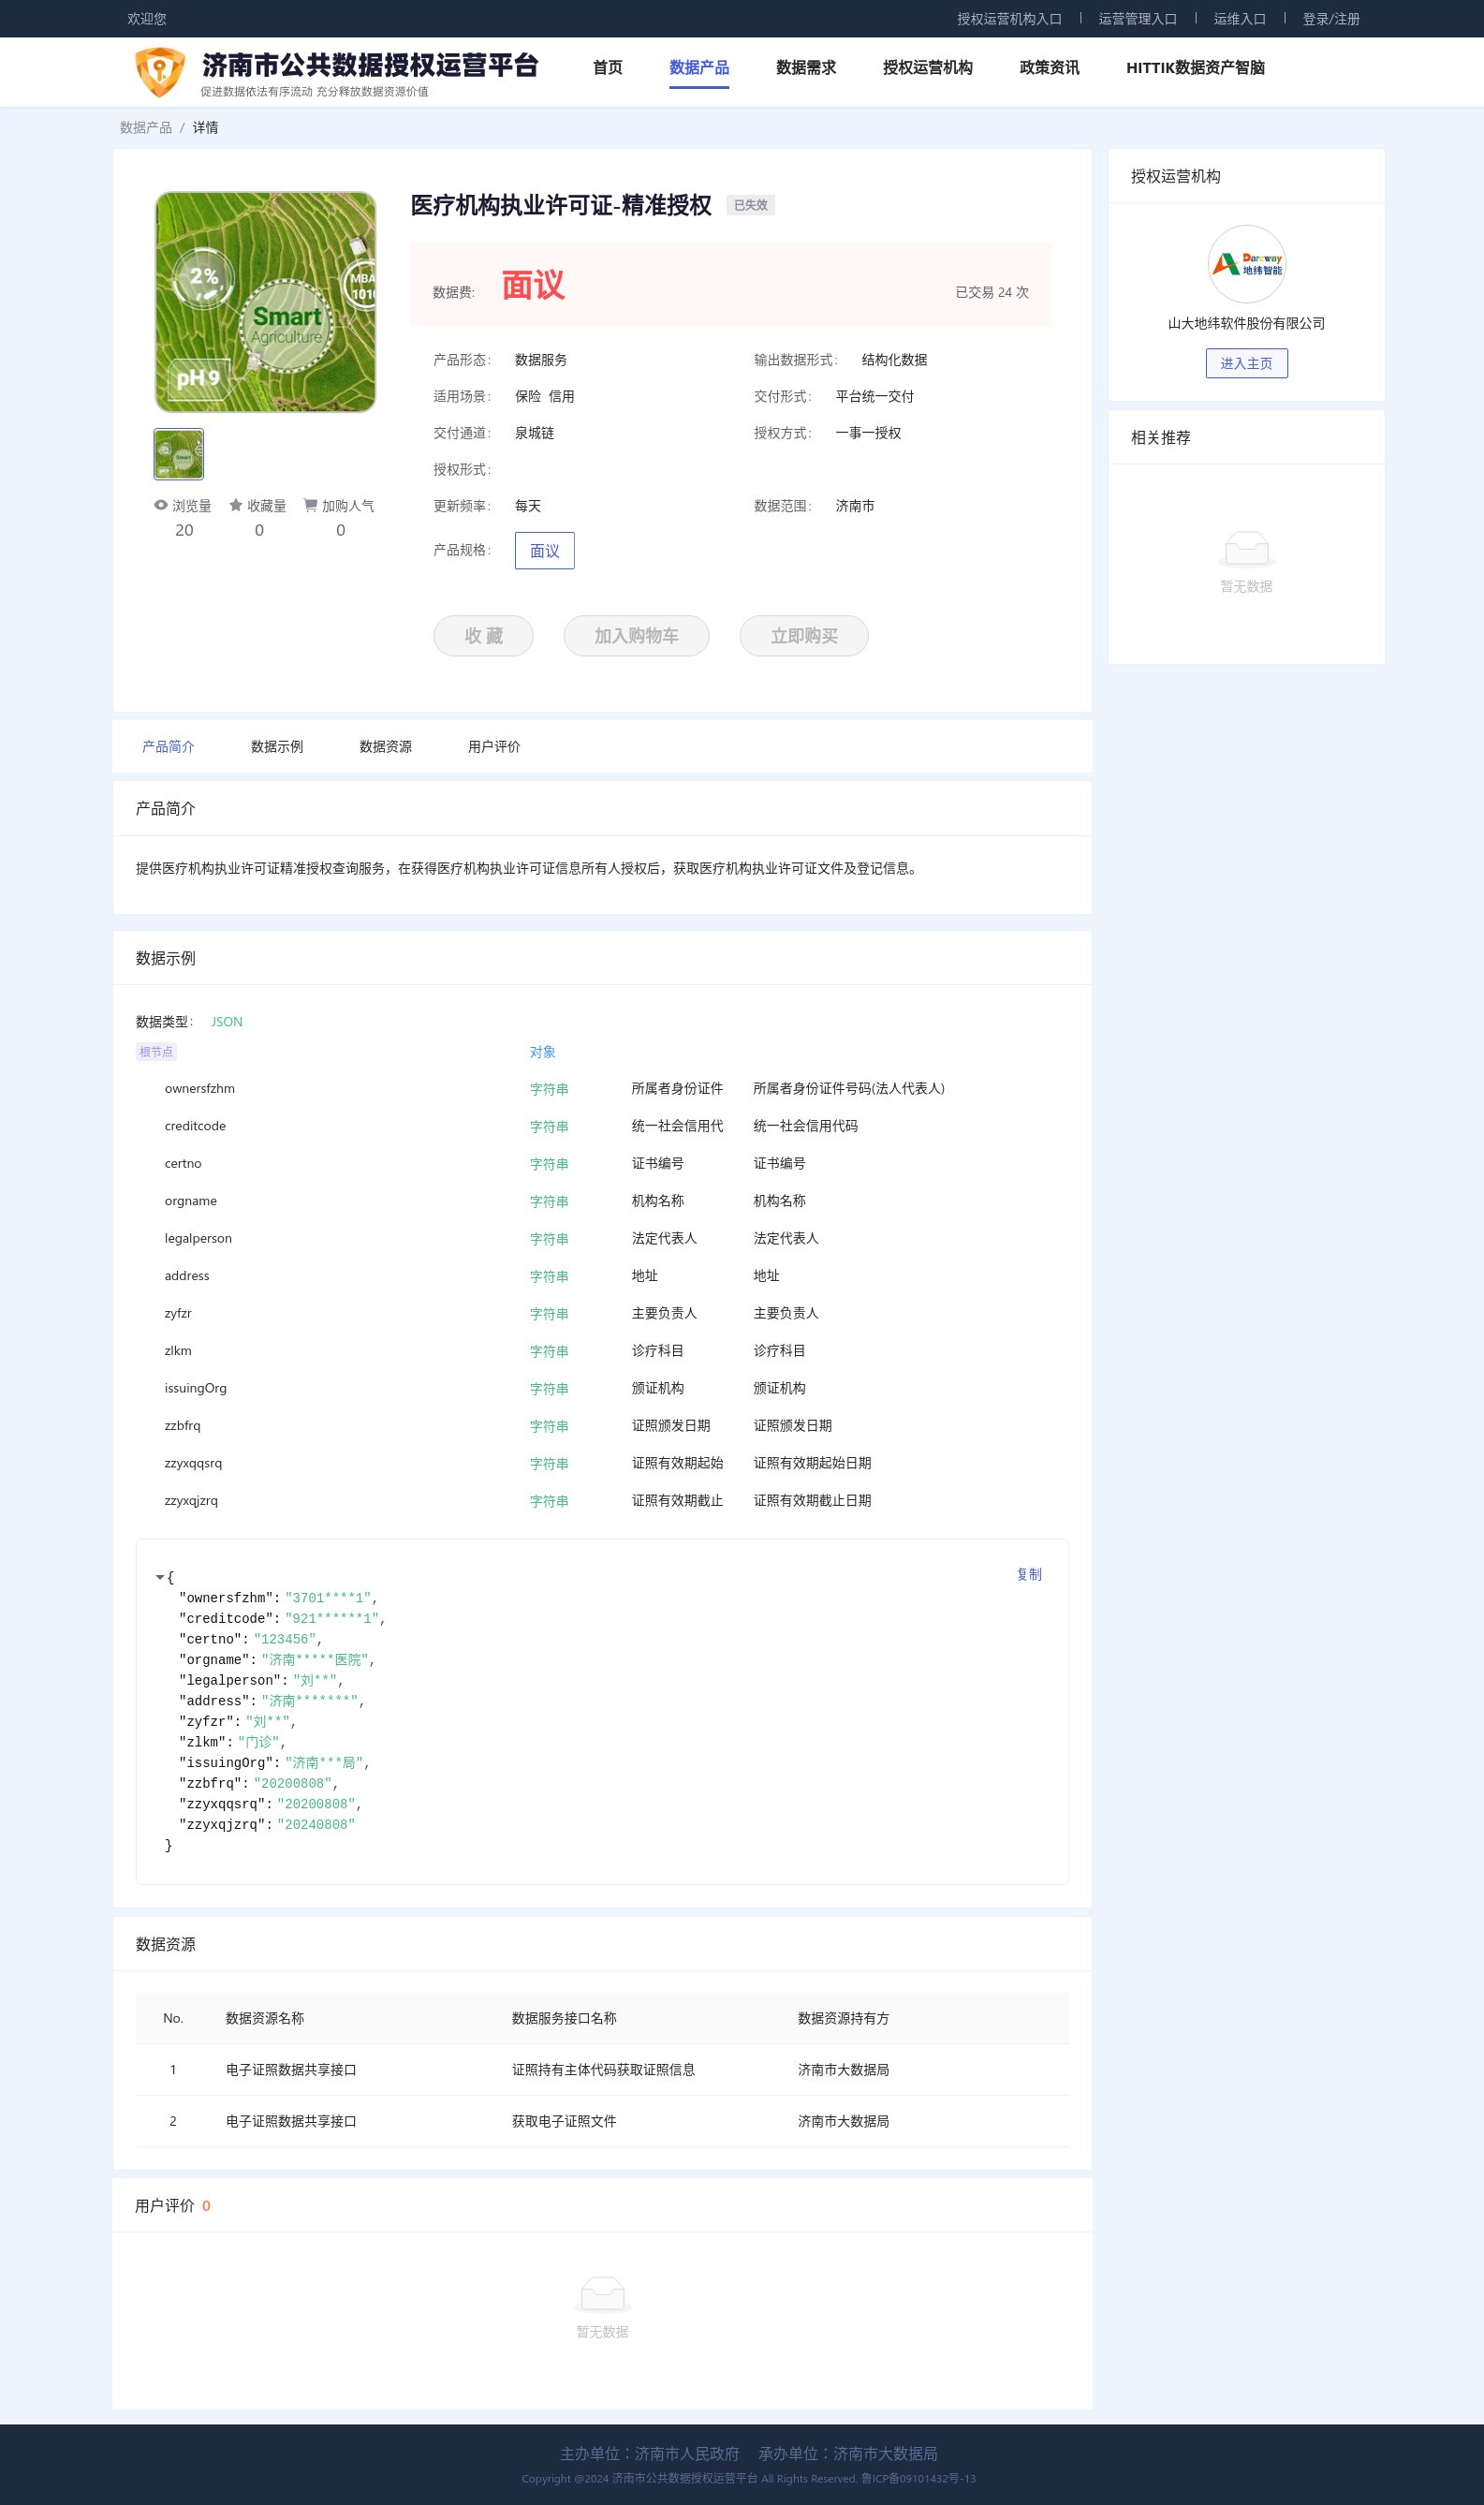The image size is (1484, 2505).
Task: Click the zzyxqjzrq field name
Action: [191, 1500]
